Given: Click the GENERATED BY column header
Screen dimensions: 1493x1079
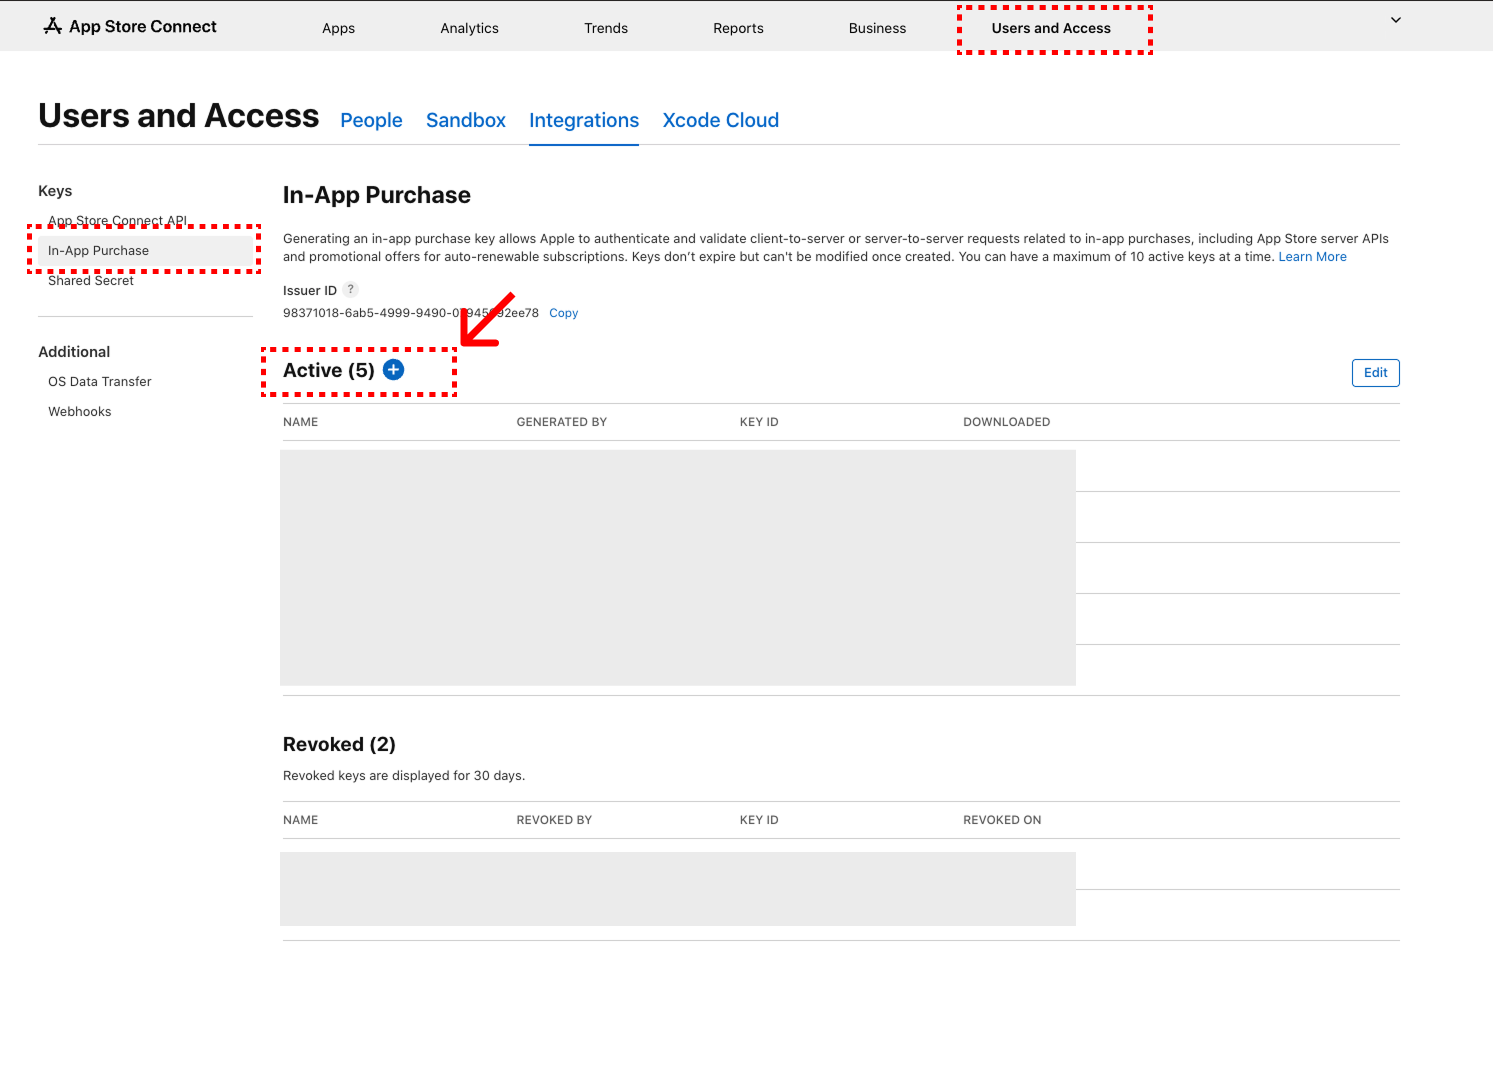Looking at the screenshot, I should (562, 422).
